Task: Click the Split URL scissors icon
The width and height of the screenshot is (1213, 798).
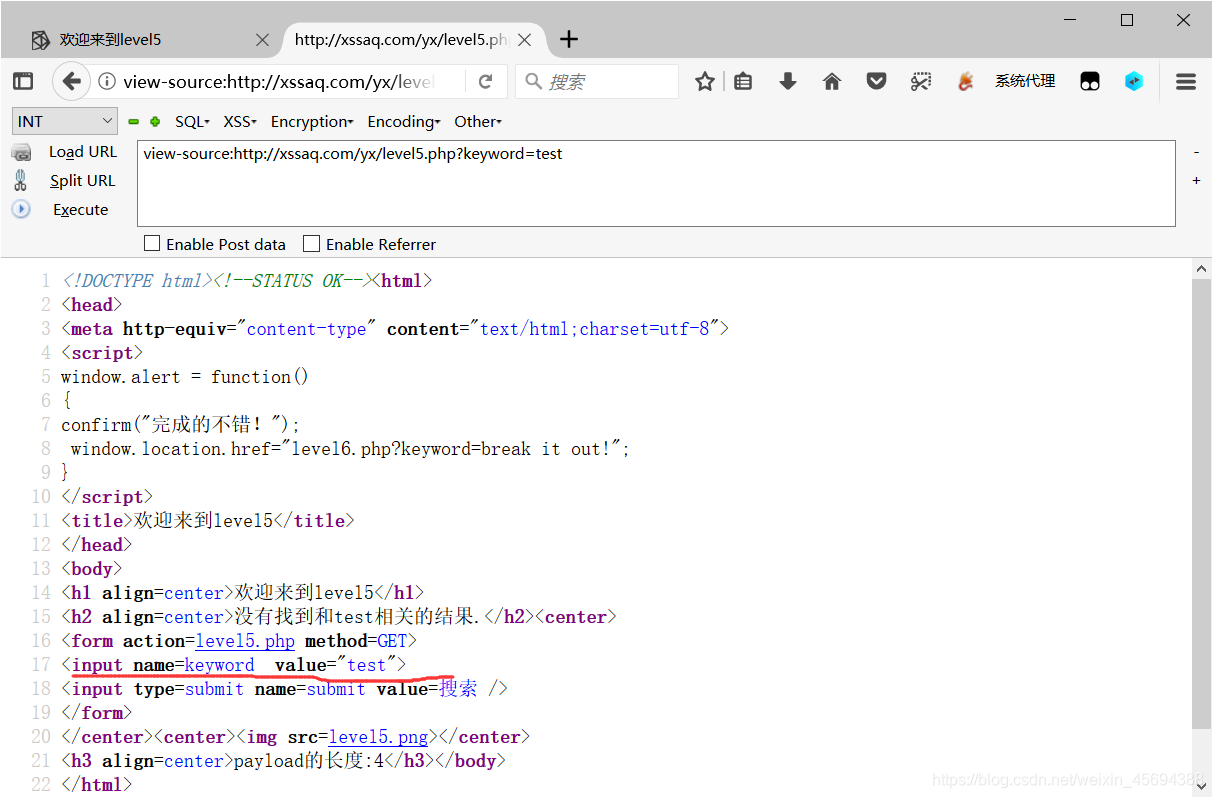Action: click(x=20, y=181)
